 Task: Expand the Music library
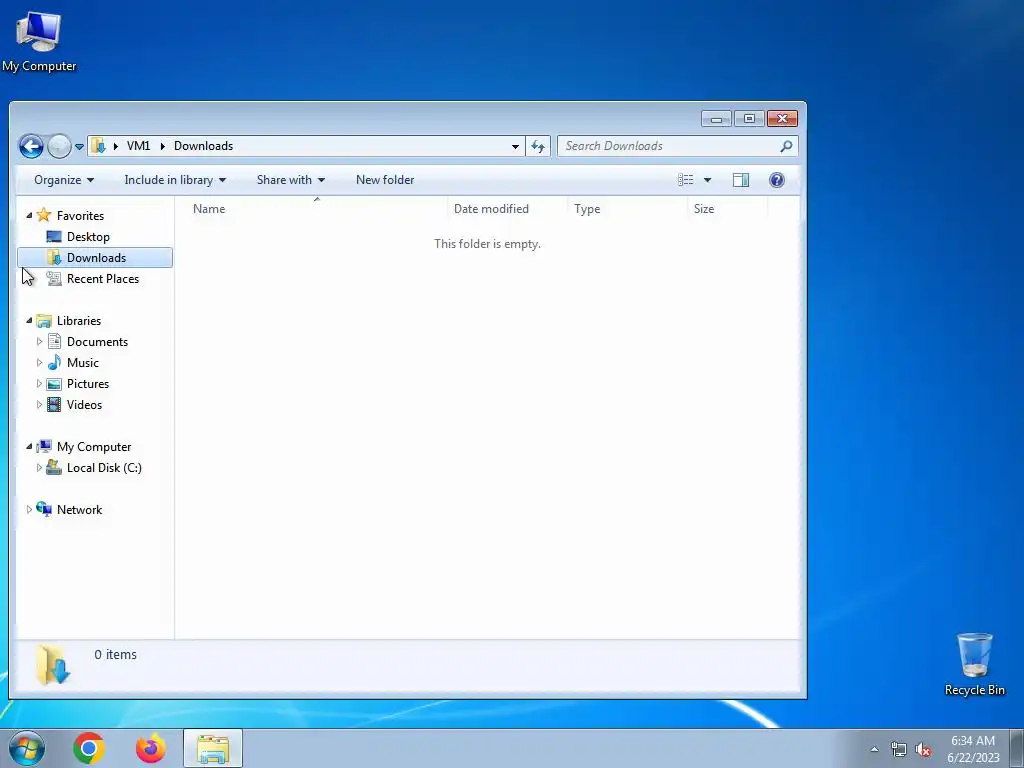(39, 362)
